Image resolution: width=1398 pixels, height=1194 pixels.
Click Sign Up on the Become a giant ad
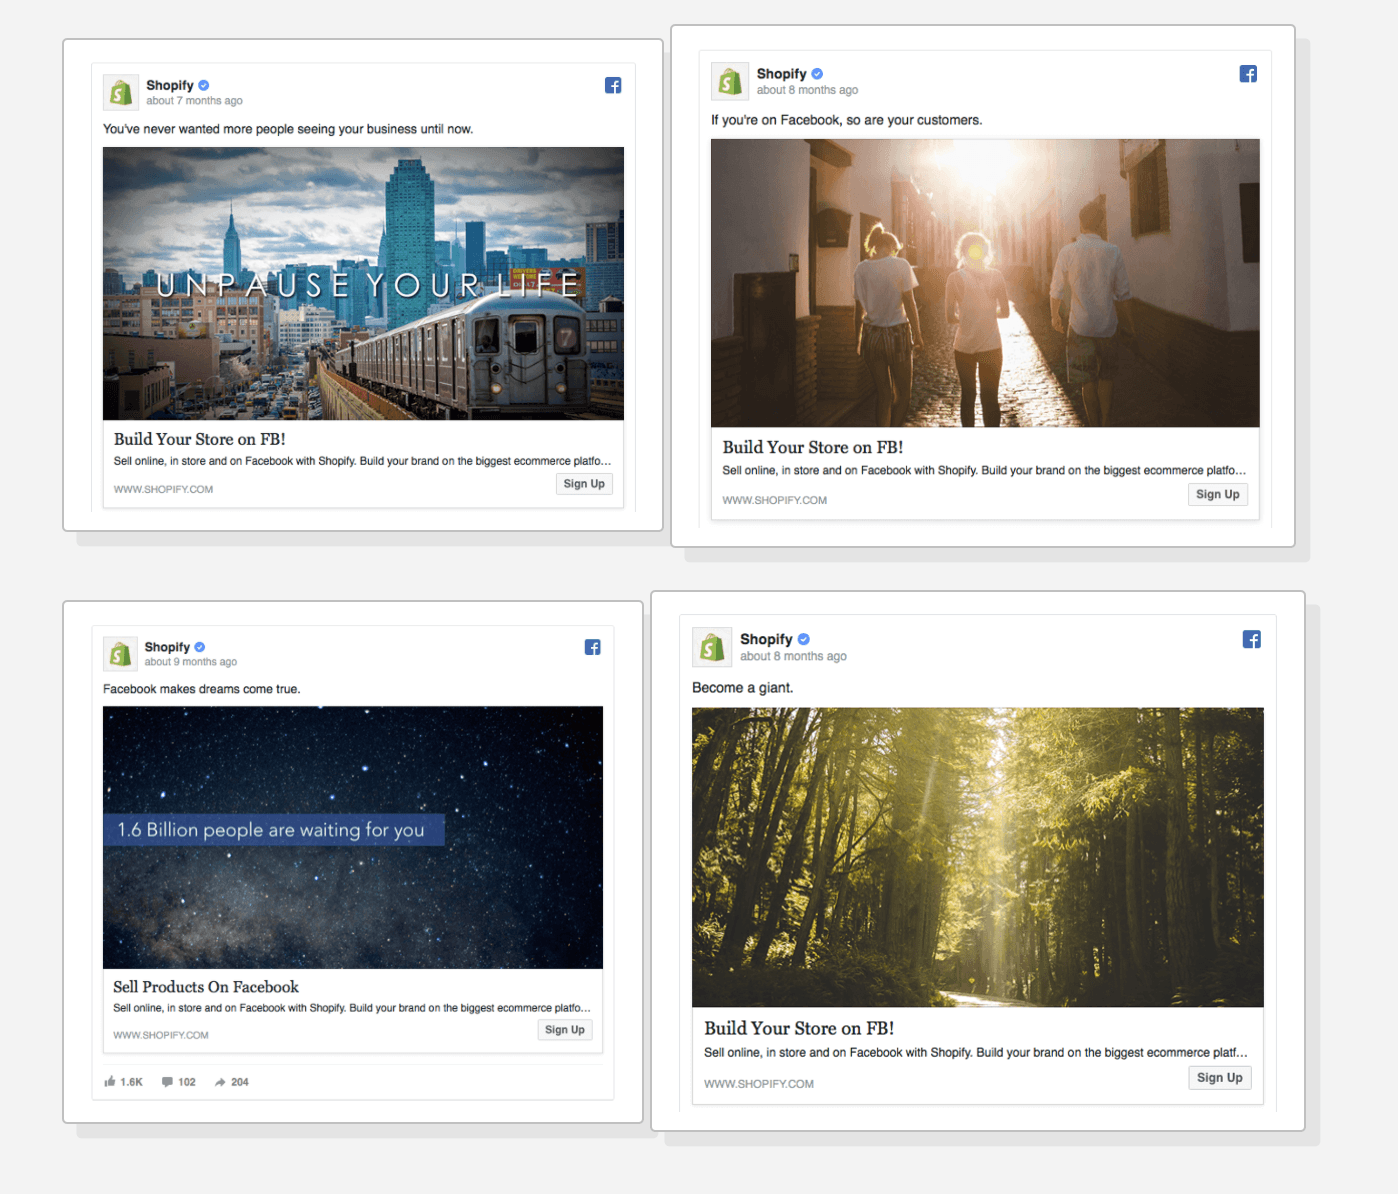tap(1220, 1078)
